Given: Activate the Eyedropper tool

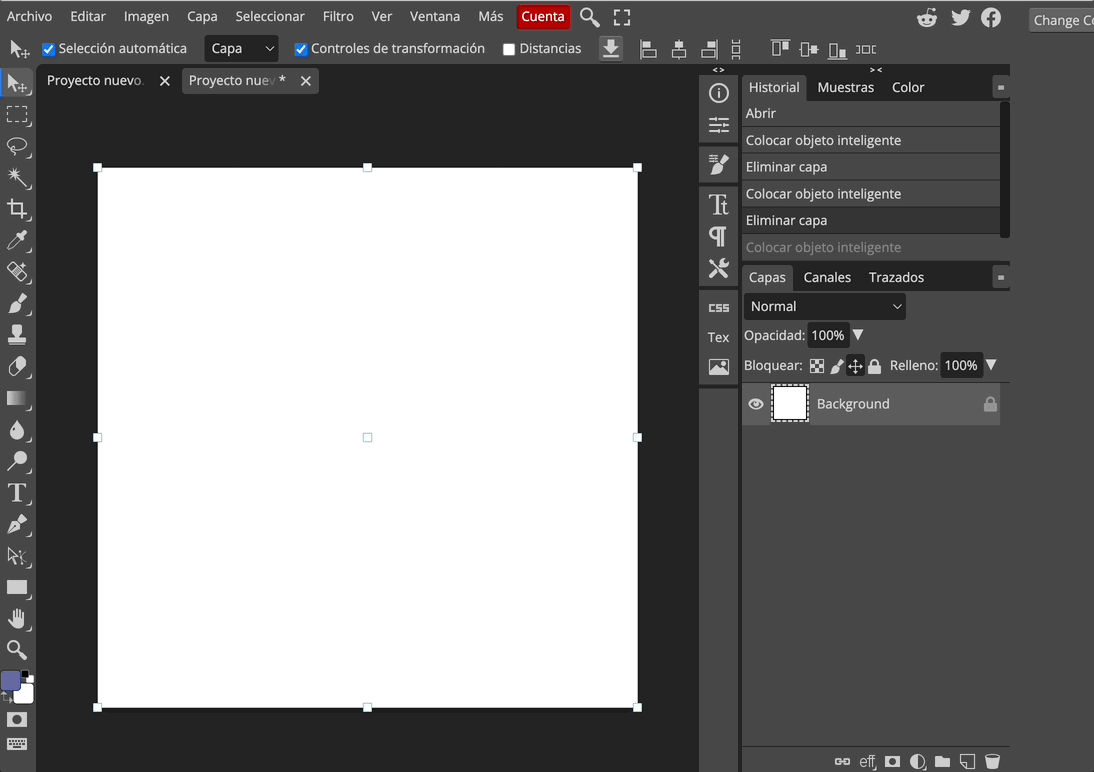Looking at the screenshot, I should pyautogui.click(x=18, y=241).
